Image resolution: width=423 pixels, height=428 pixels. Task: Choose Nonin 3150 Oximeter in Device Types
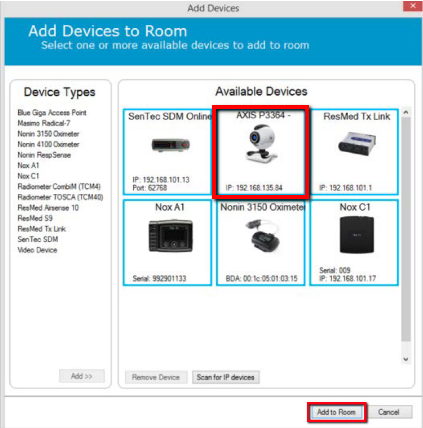[x=48, y=134]
